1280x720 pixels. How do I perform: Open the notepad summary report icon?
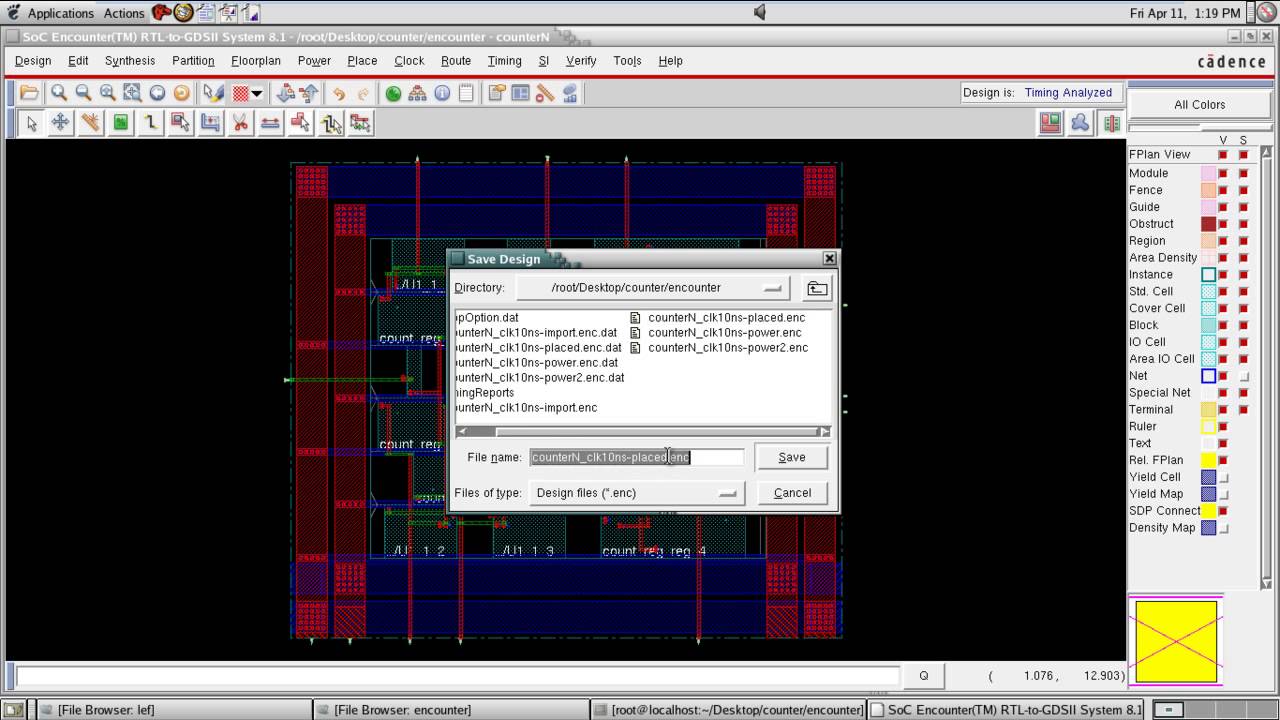pos(466,93)
